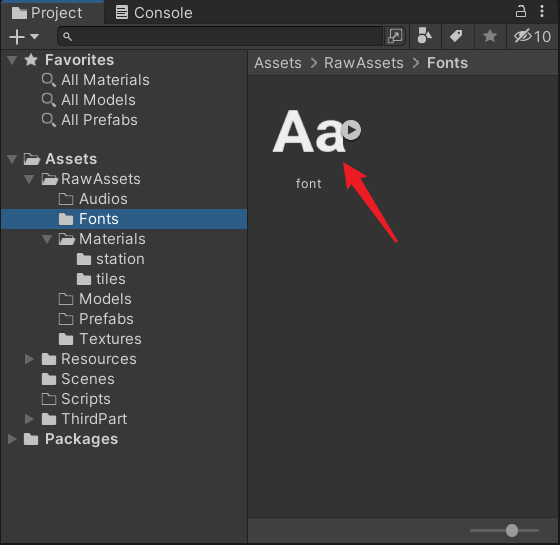Select the font asset thumbnail
The height and width of the screenshot is (545, 560).
309,131
